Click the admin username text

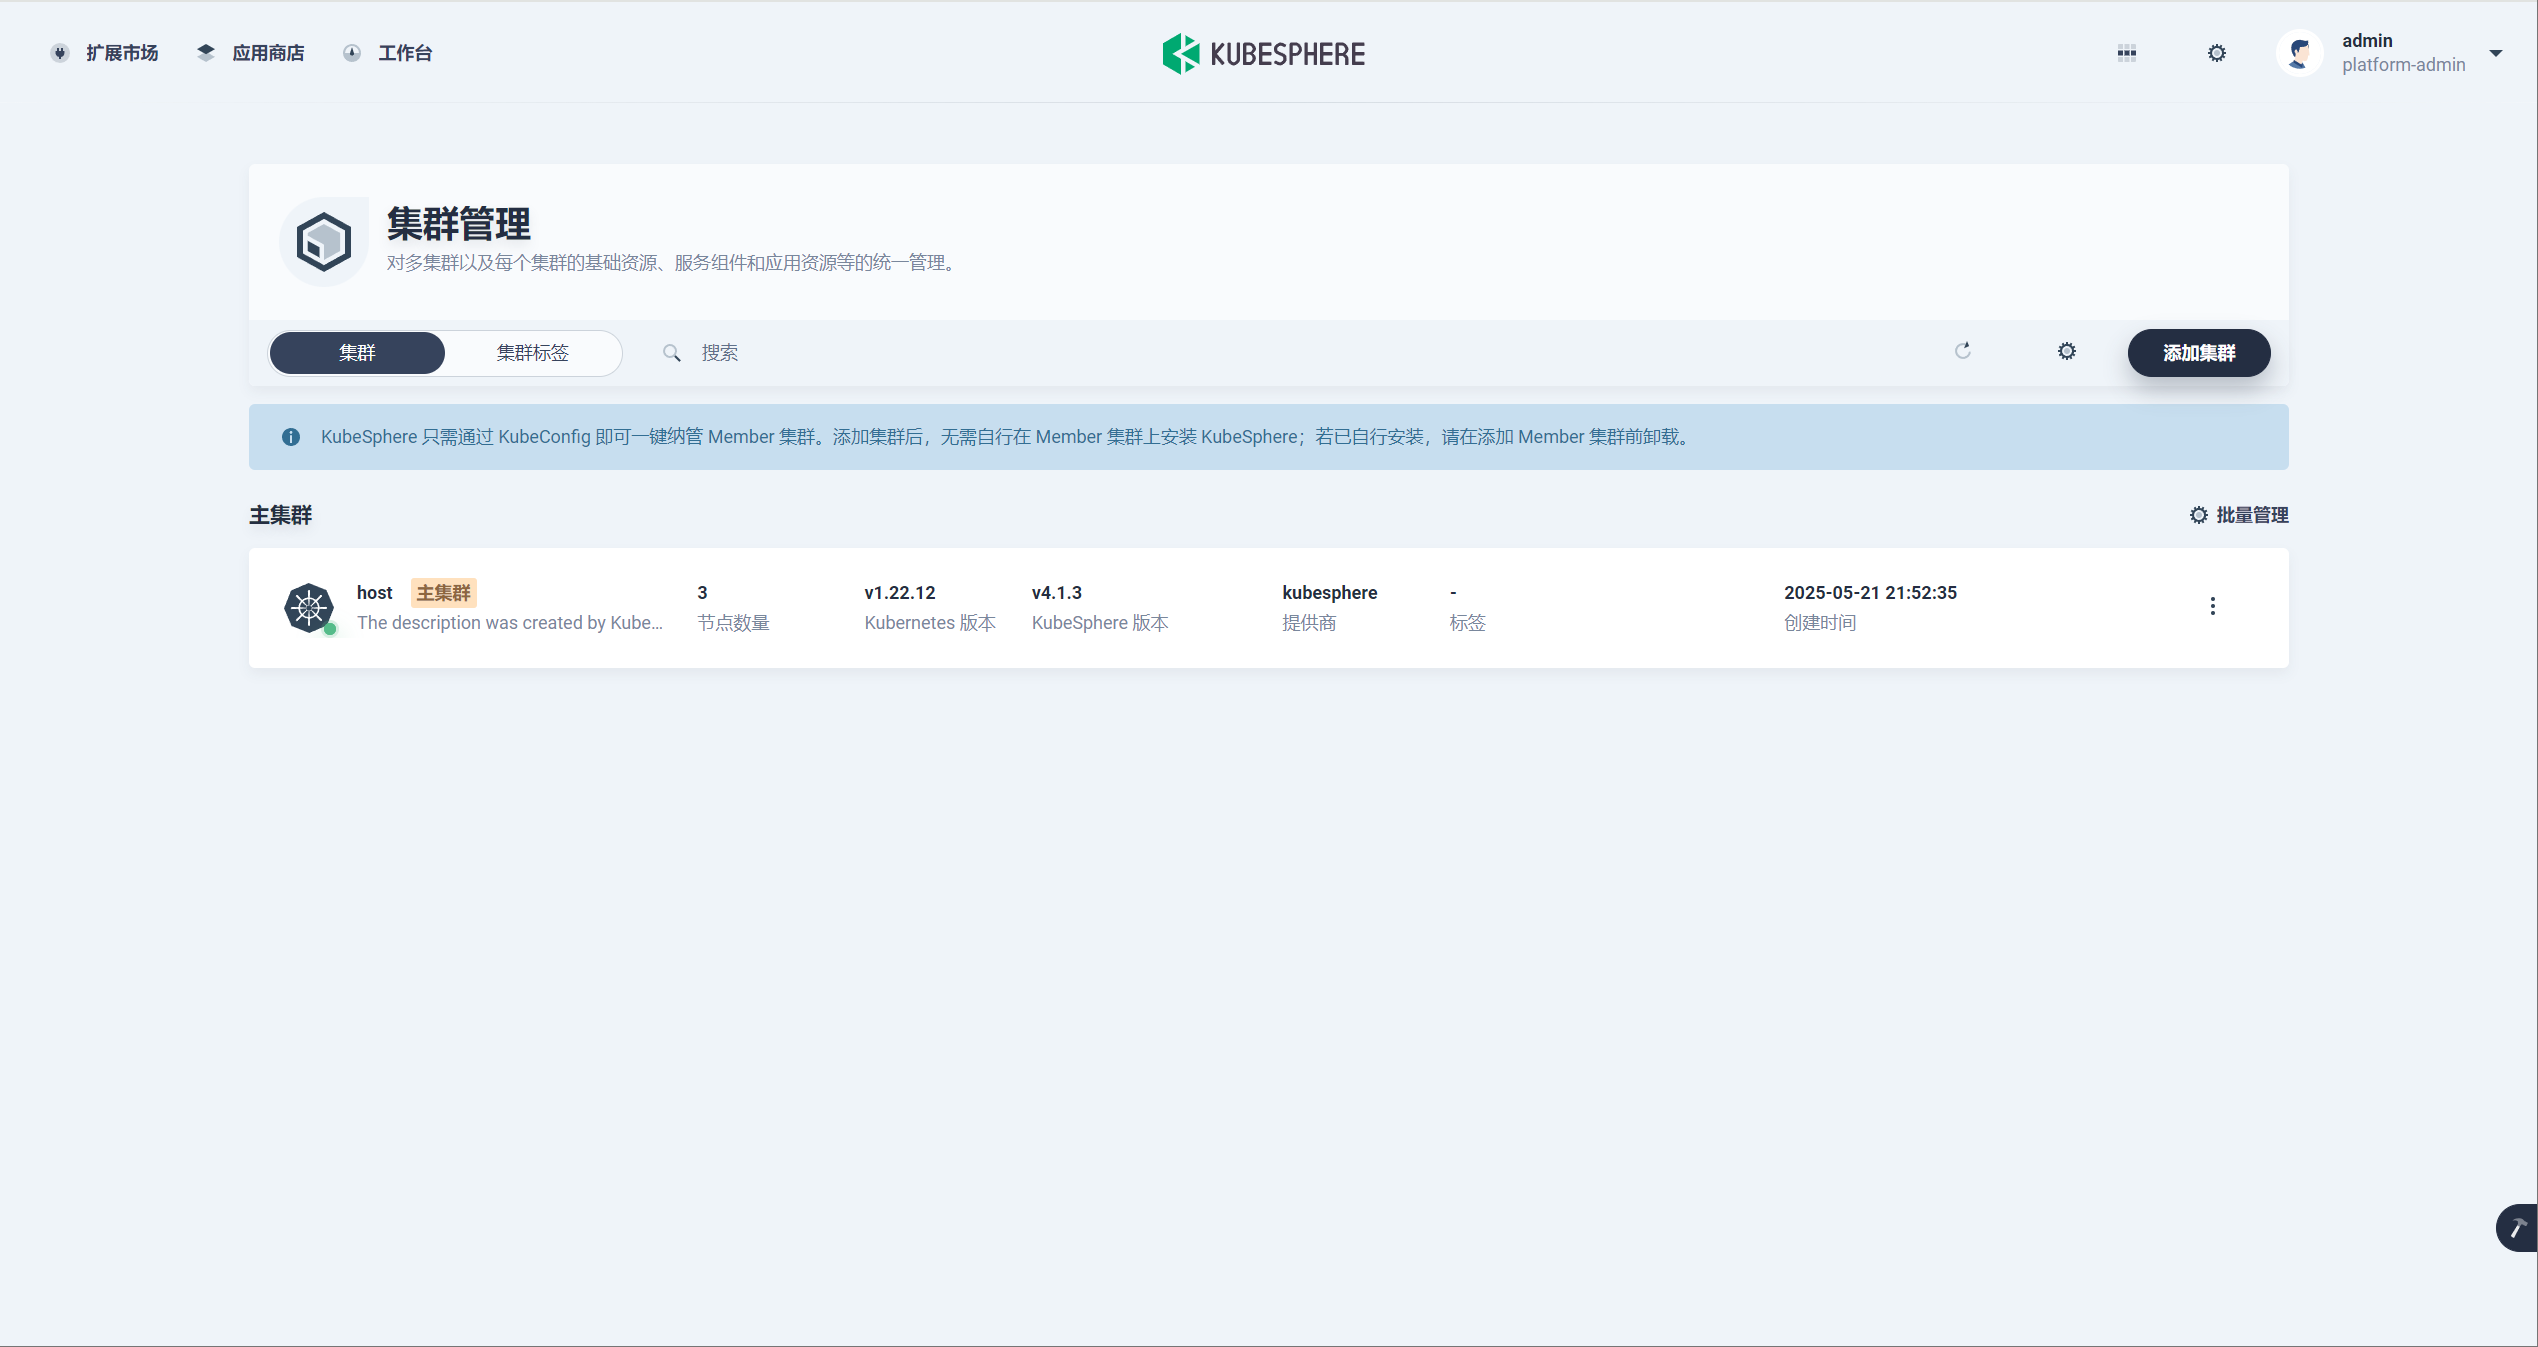[x=2367, y=41]
